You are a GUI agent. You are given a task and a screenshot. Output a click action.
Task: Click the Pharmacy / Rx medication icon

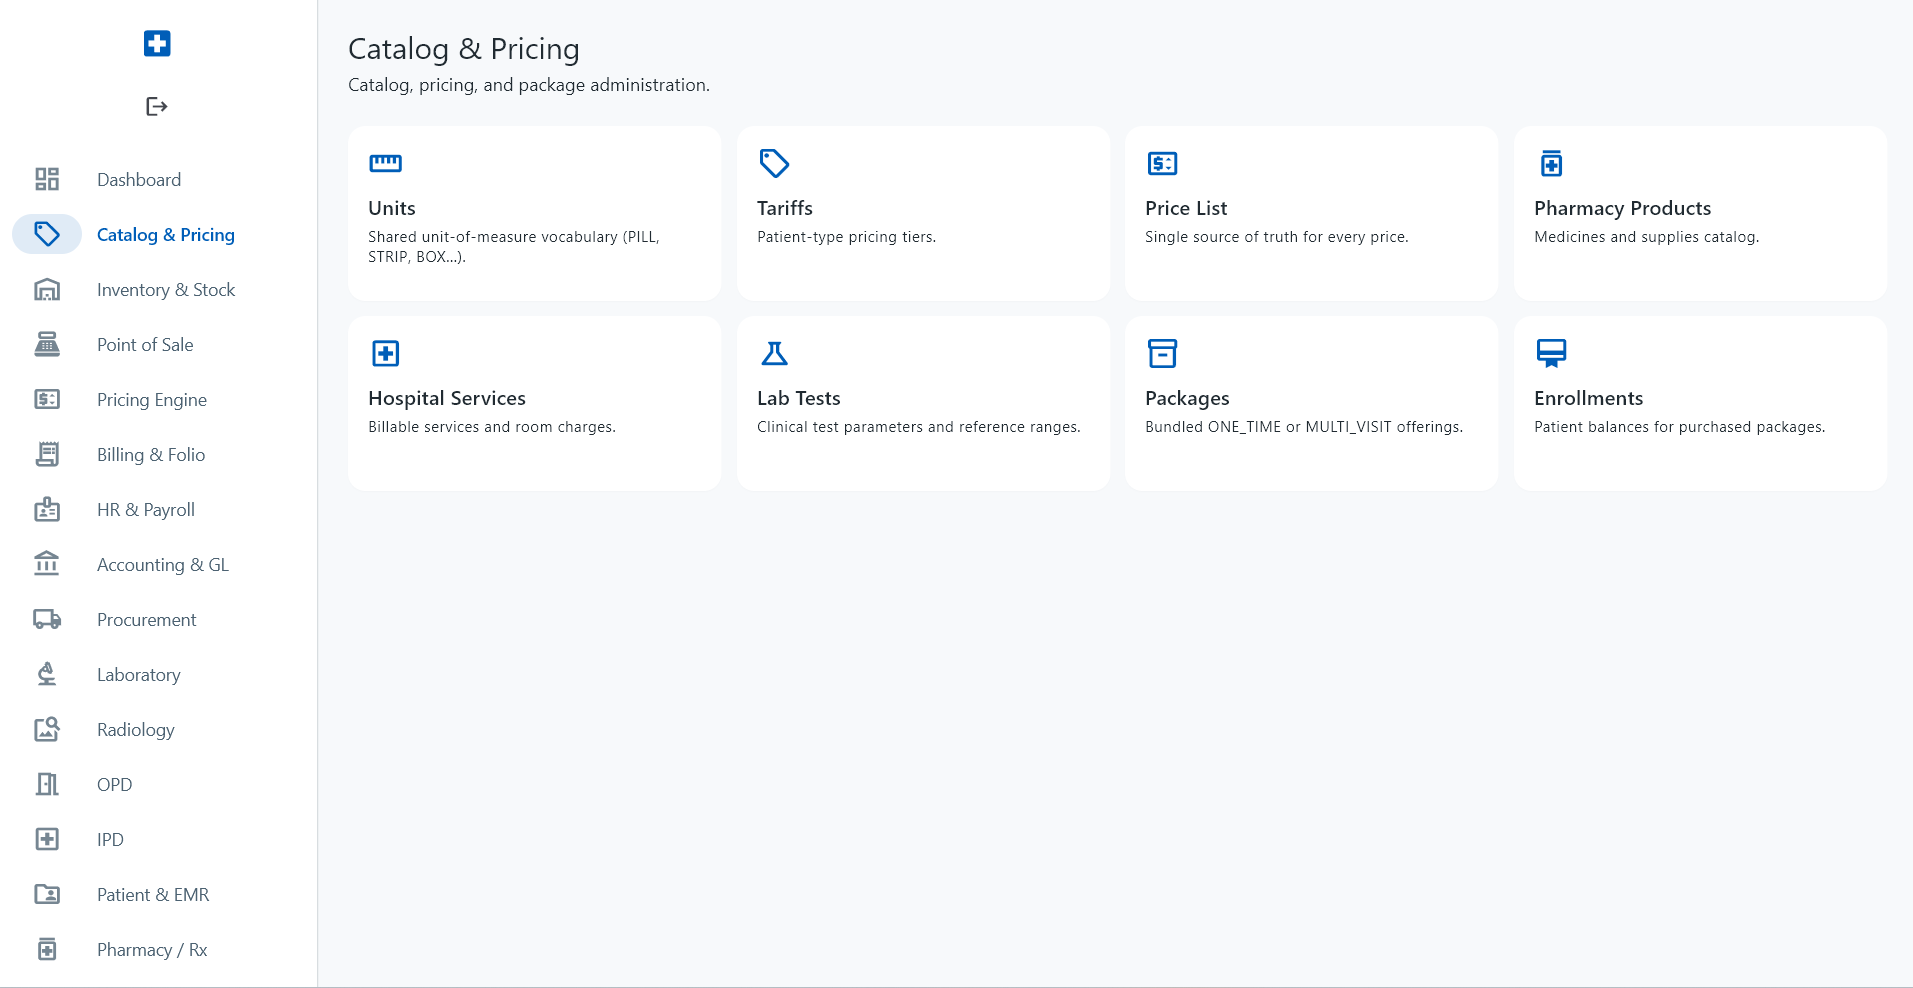pos(47,949)
